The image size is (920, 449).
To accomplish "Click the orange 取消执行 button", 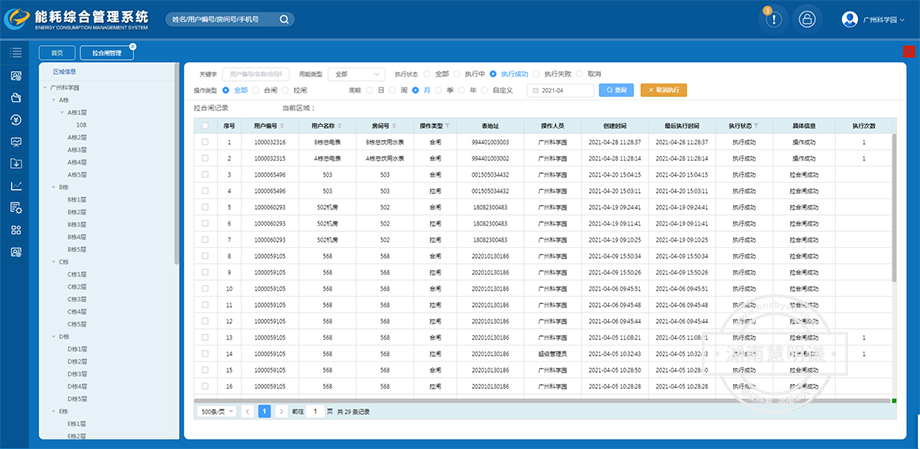I will (x=664, y=90).
